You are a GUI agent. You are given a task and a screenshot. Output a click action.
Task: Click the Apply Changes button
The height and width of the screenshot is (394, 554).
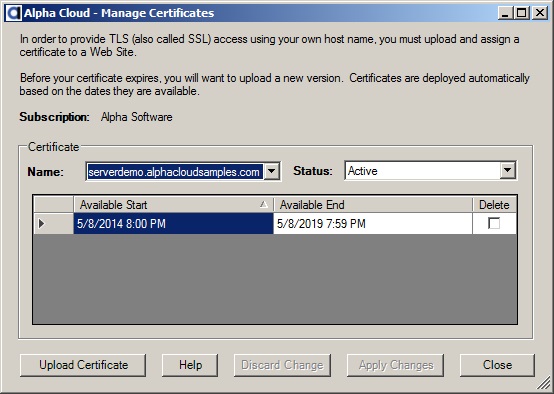(396, 365)
